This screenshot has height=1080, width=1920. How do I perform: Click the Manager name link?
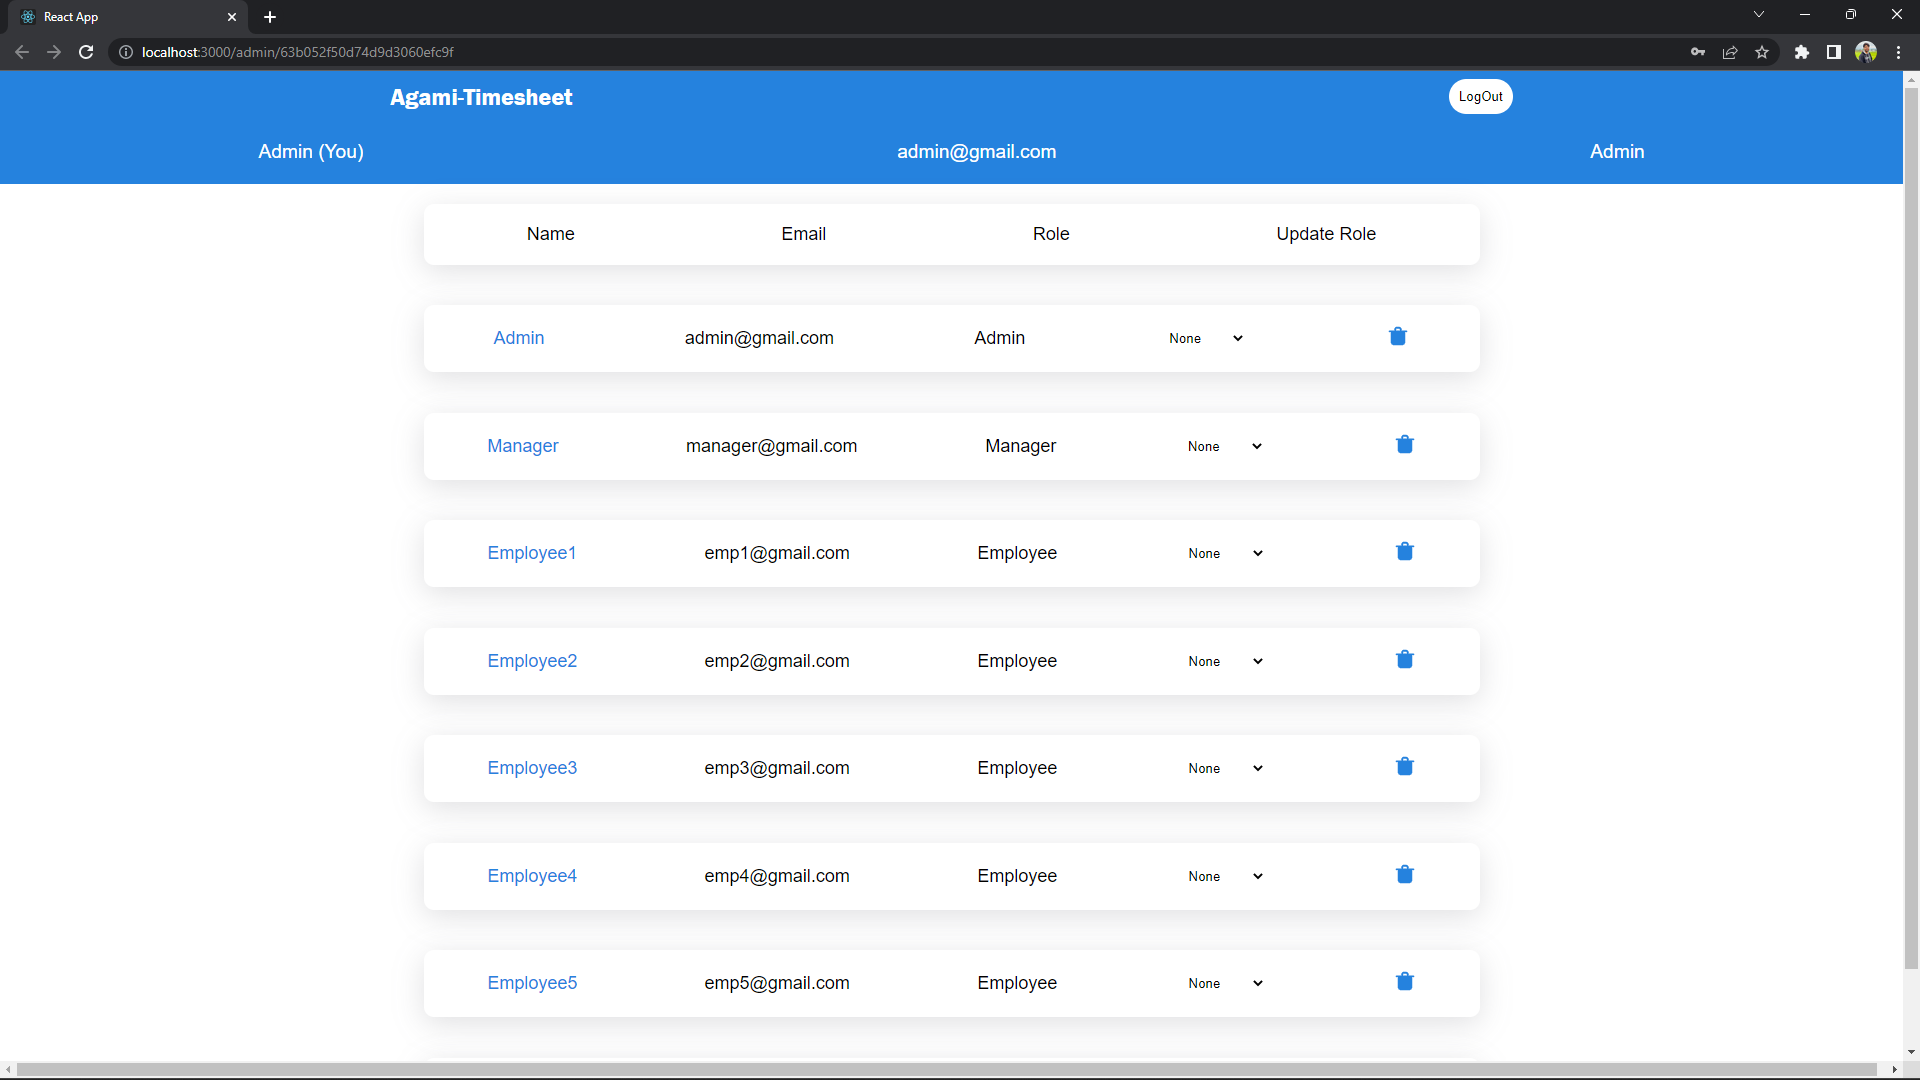(x=522, y=445)
